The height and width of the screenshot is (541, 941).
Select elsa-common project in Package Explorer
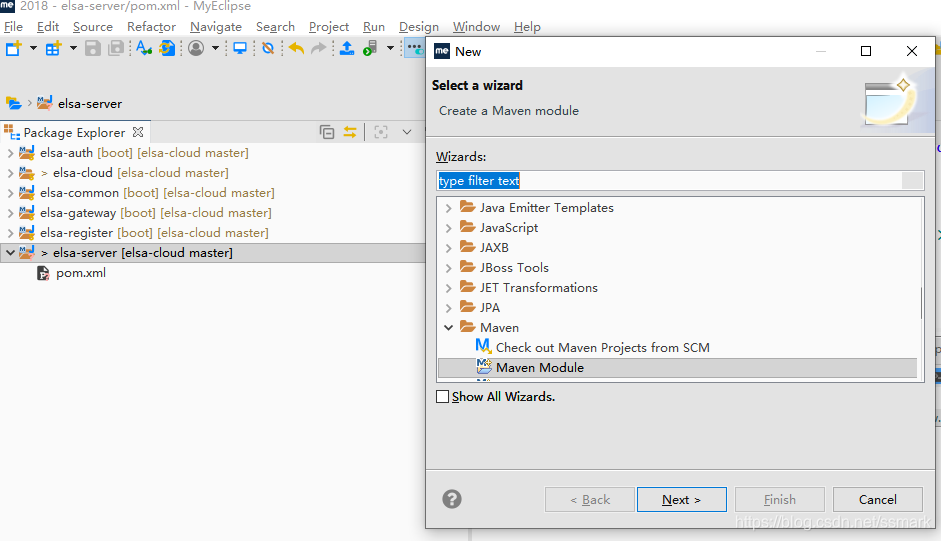pyautogui.click(x=157, y=193)
